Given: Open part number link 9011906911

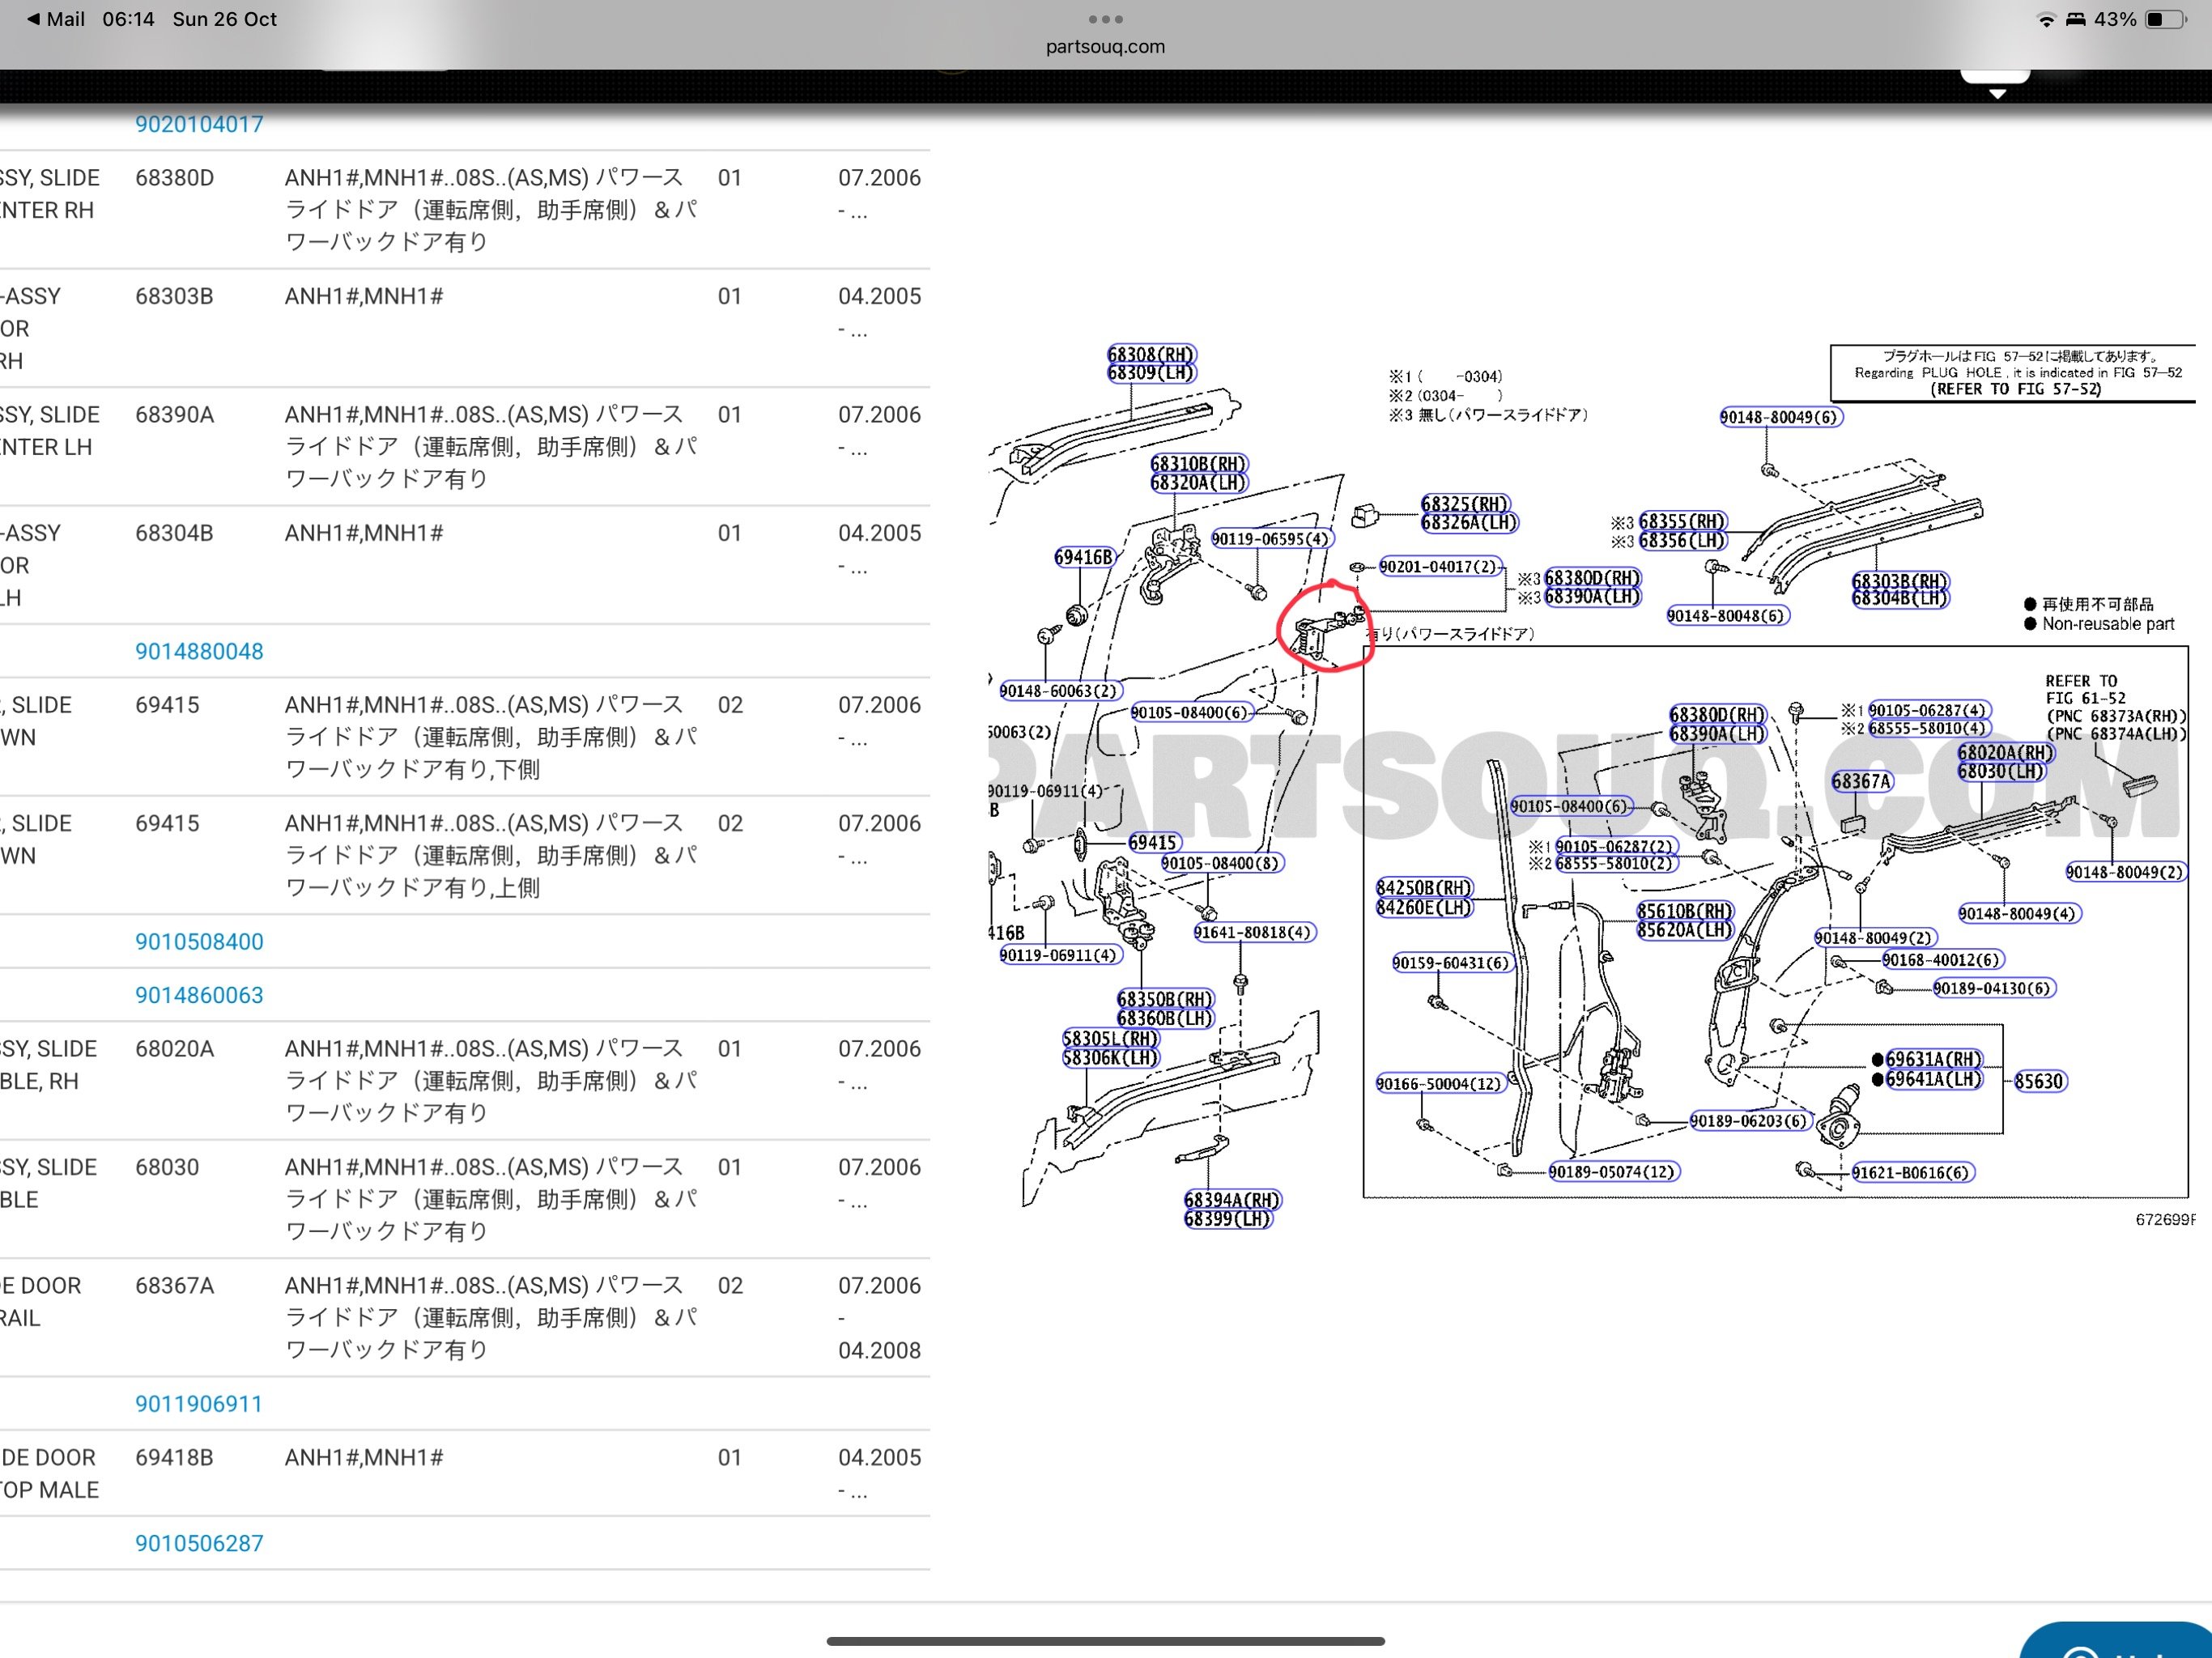Looking at the screenshot, I should tap(199, 1403).
